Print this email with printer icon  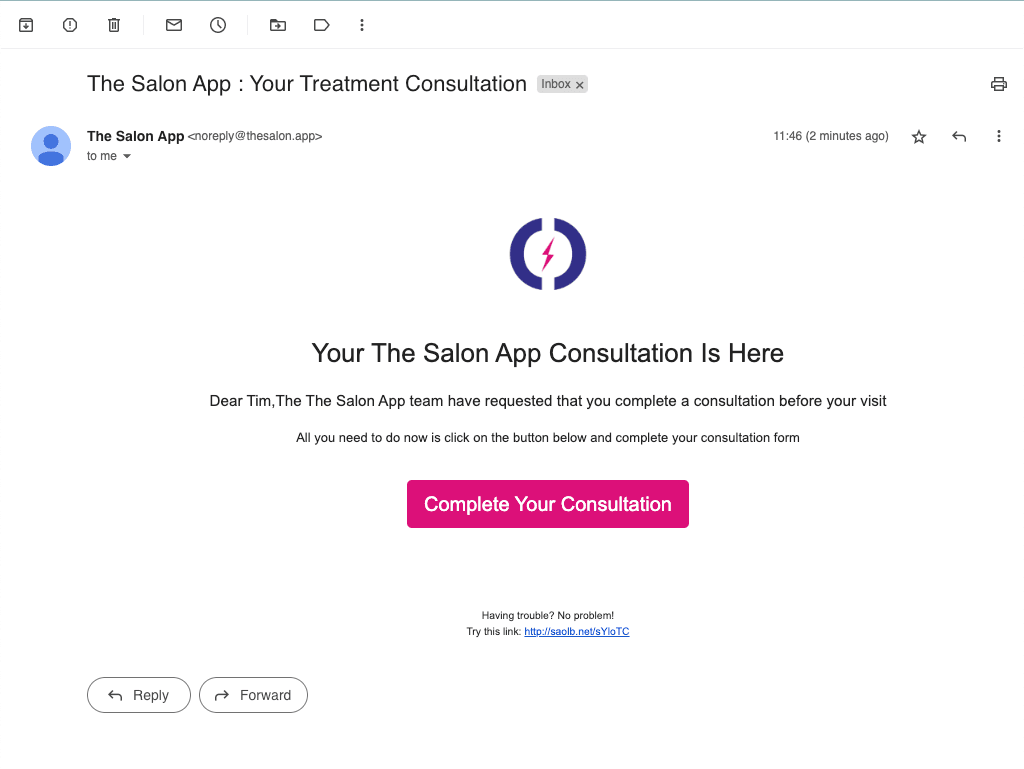click(998, 84)
